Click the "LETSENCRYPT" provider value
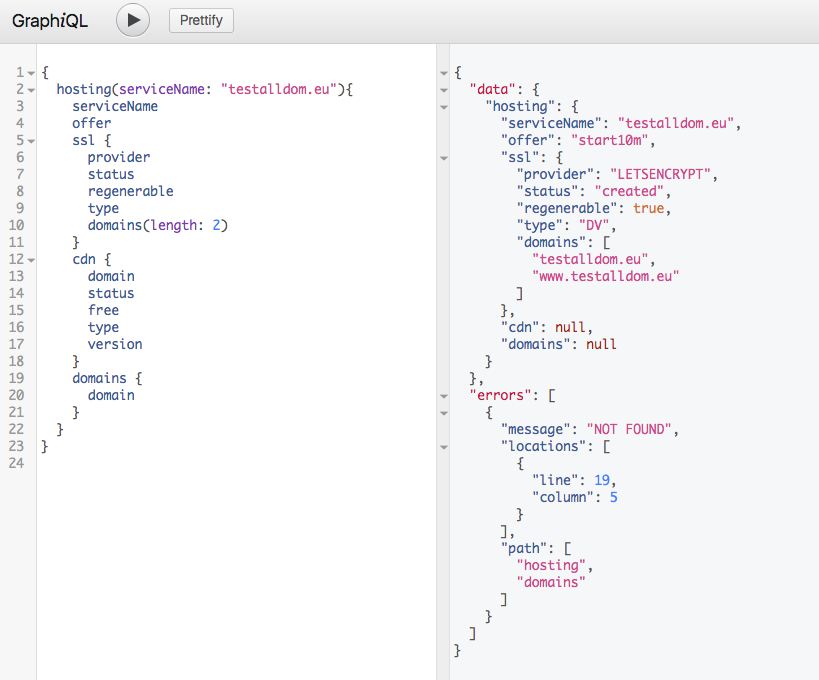This screenshot has height=680, width=819. click(660, 174)
